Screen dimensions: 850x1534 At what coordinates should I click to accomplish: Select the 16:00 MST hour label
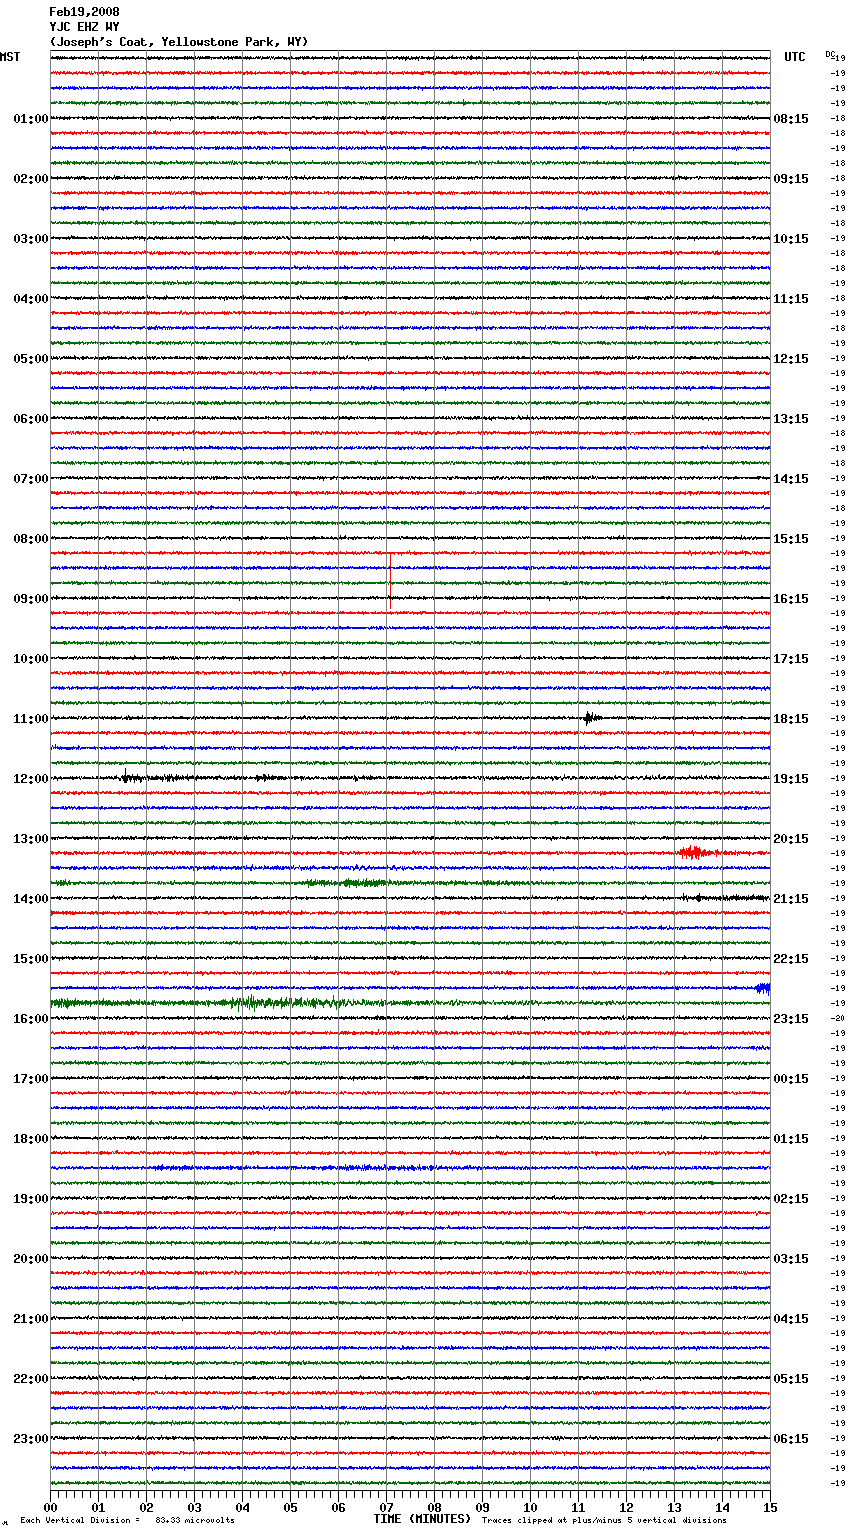(31, 1019)
